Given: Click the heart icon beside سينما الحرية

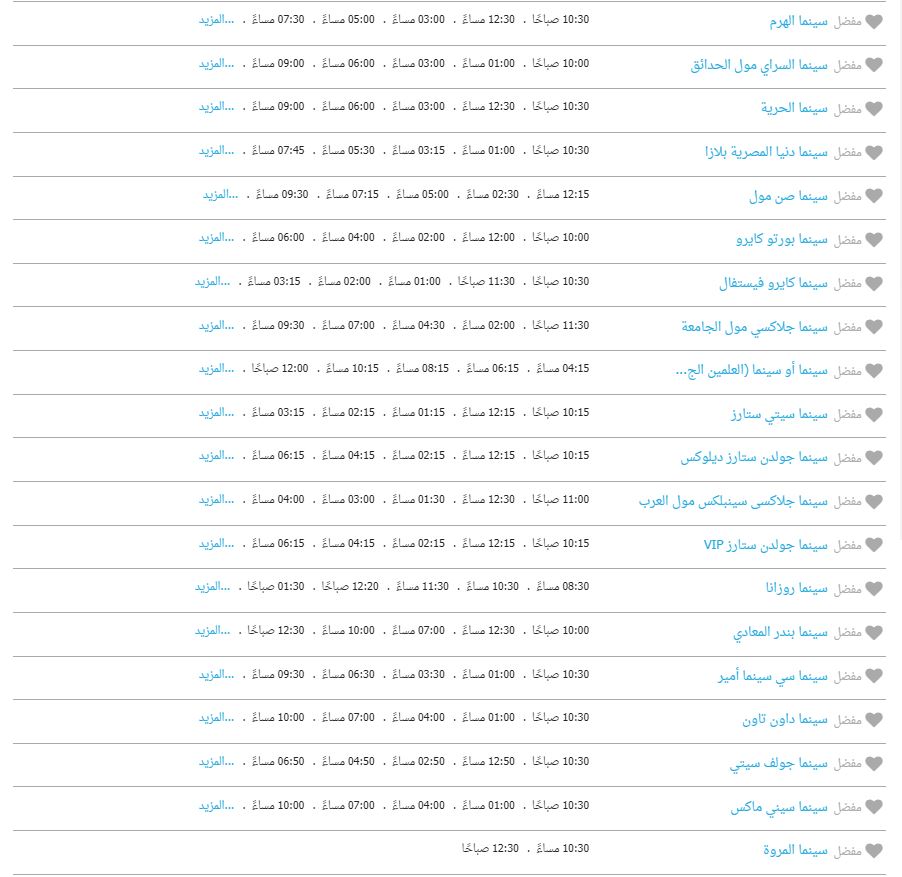Looking at the screenshot, I should click(x=874, y=109).
